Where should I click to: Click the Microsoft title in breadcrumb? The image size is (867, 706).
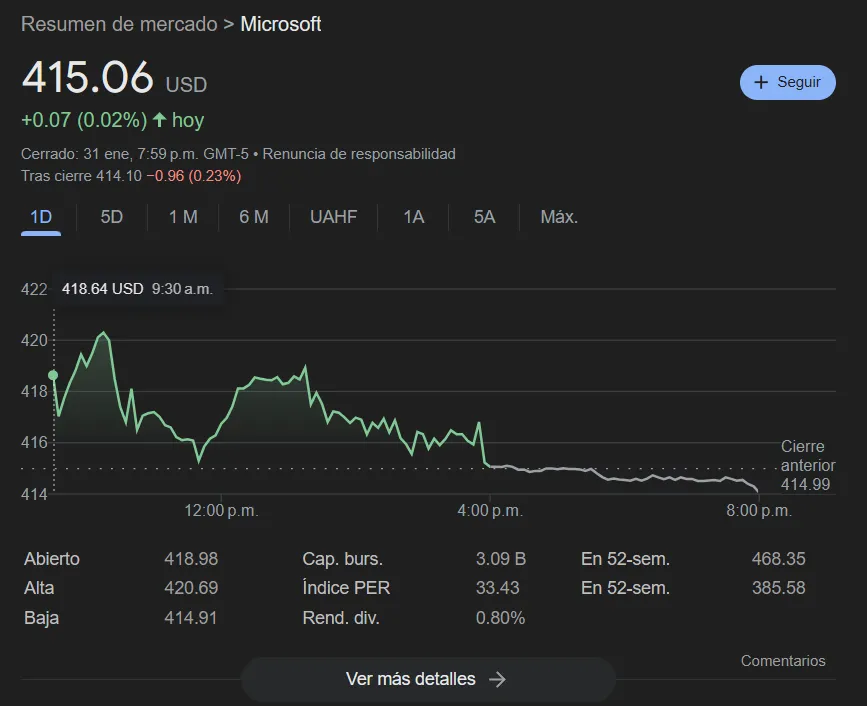(x=281, y=24)
